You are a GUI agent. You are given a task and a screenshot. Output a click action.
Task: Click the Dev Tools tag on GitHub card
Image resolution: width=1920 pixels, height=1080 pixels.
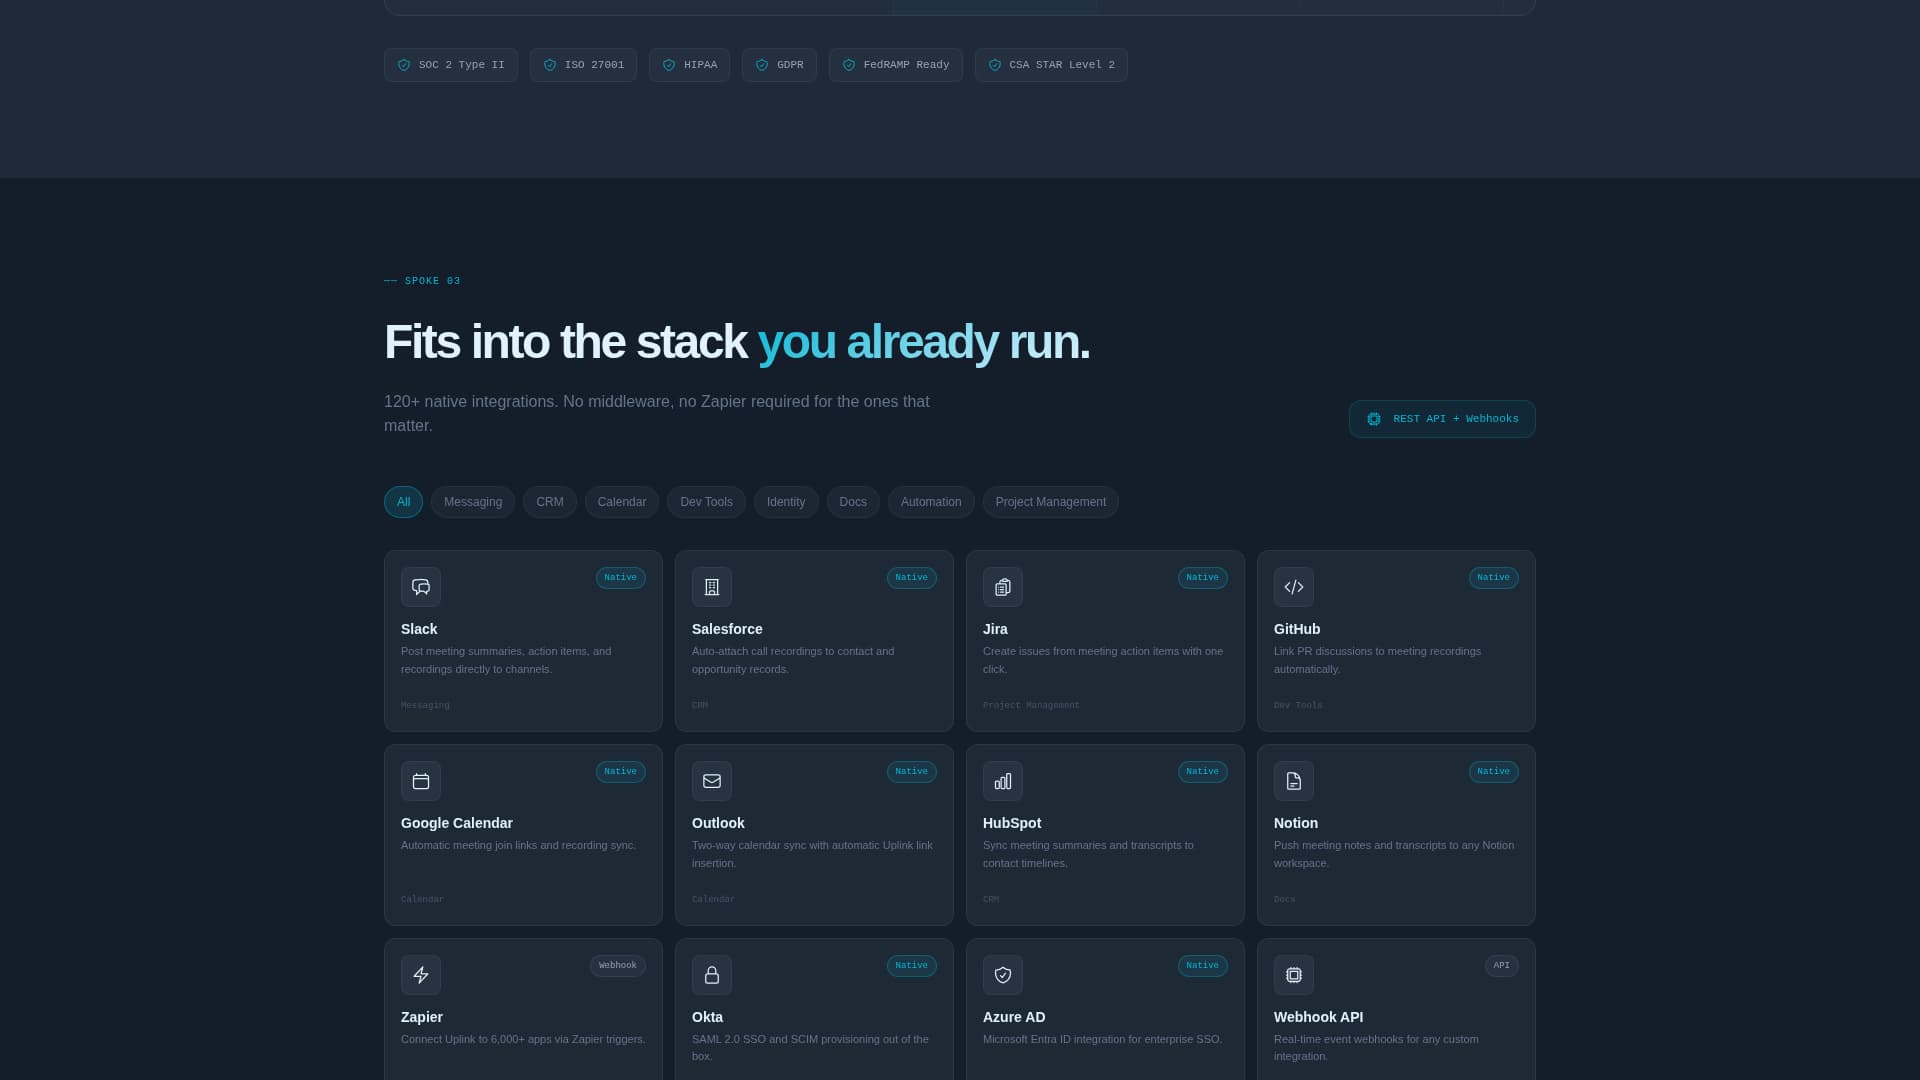(x=1298, y=706)
